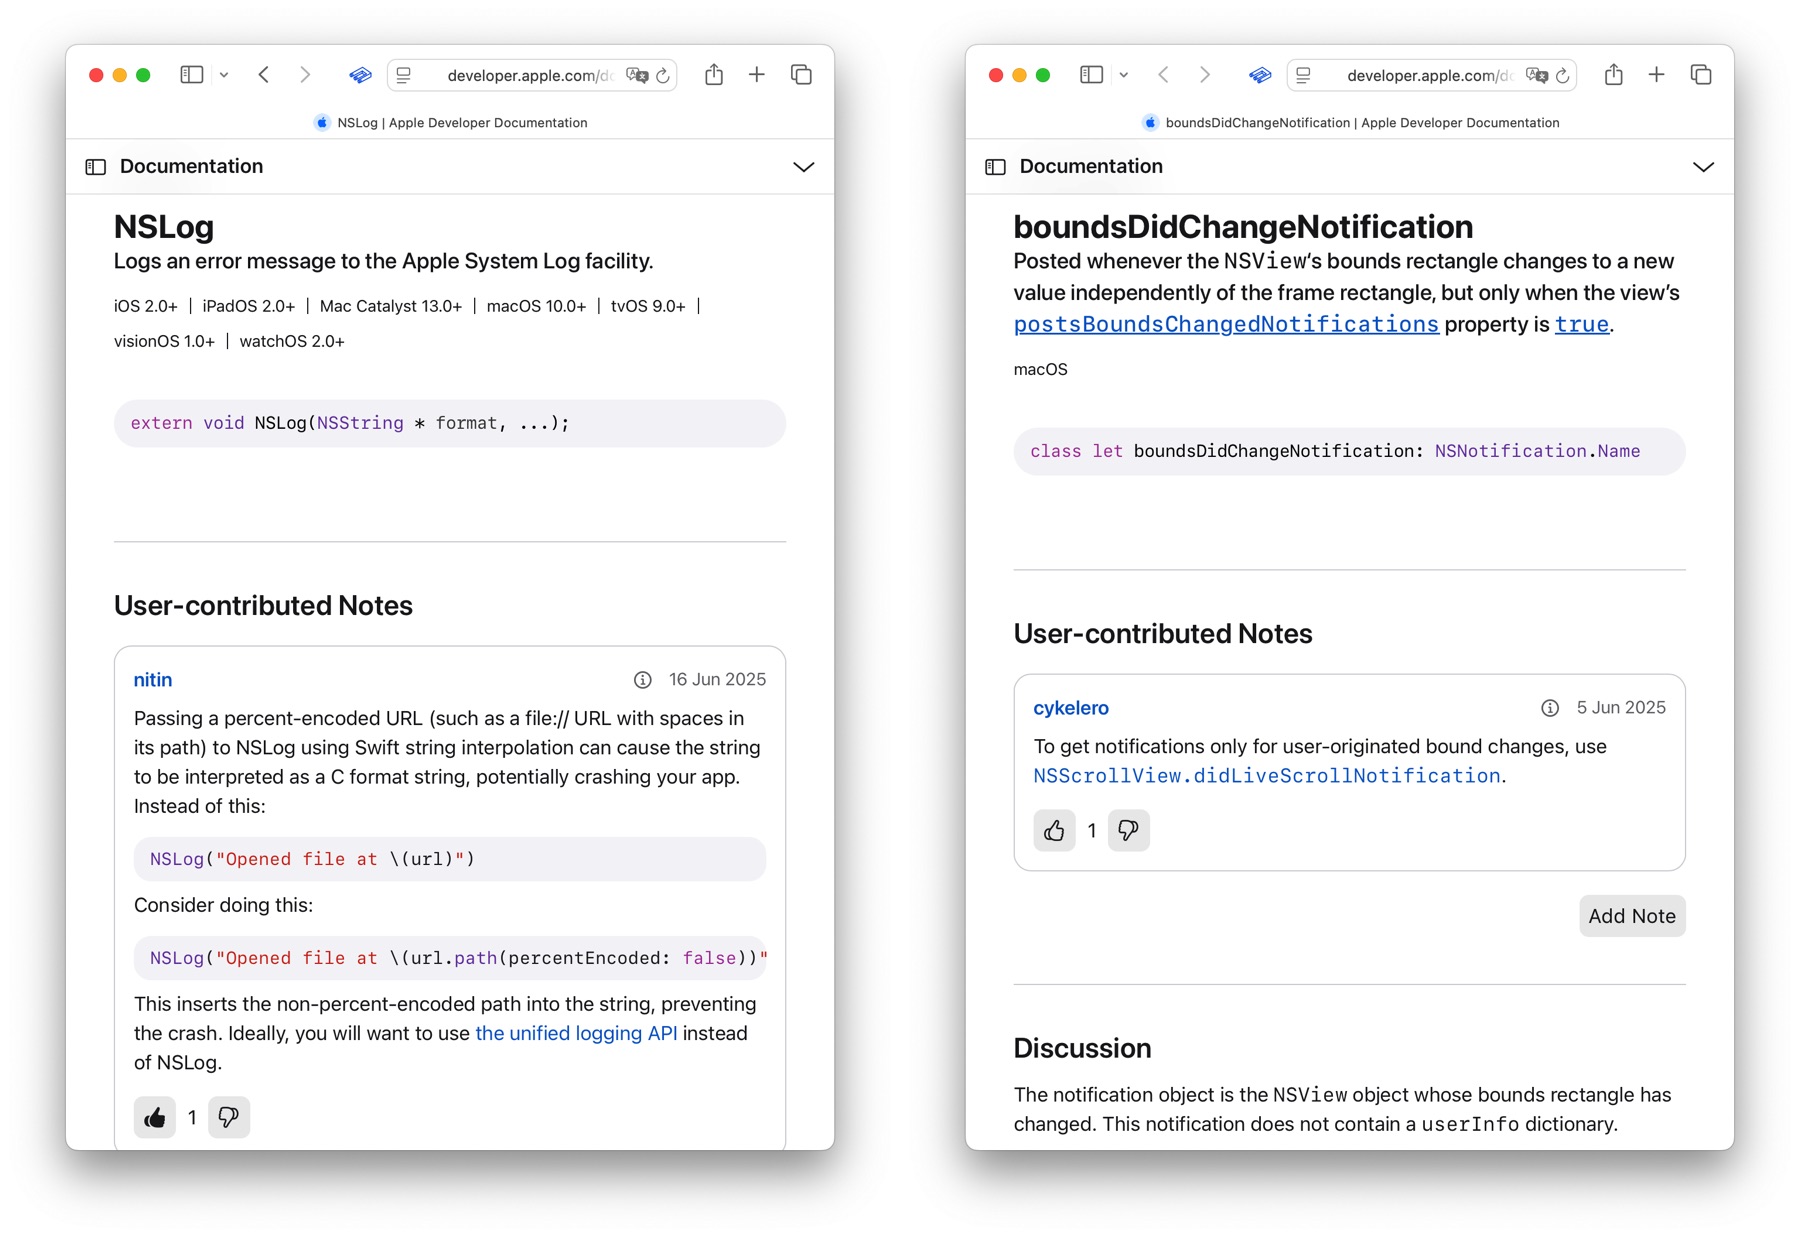This screenshot has width=1800, height=1237.
Task: Share the boundsDidChangeNotification page
Action: click(1614, 74)
